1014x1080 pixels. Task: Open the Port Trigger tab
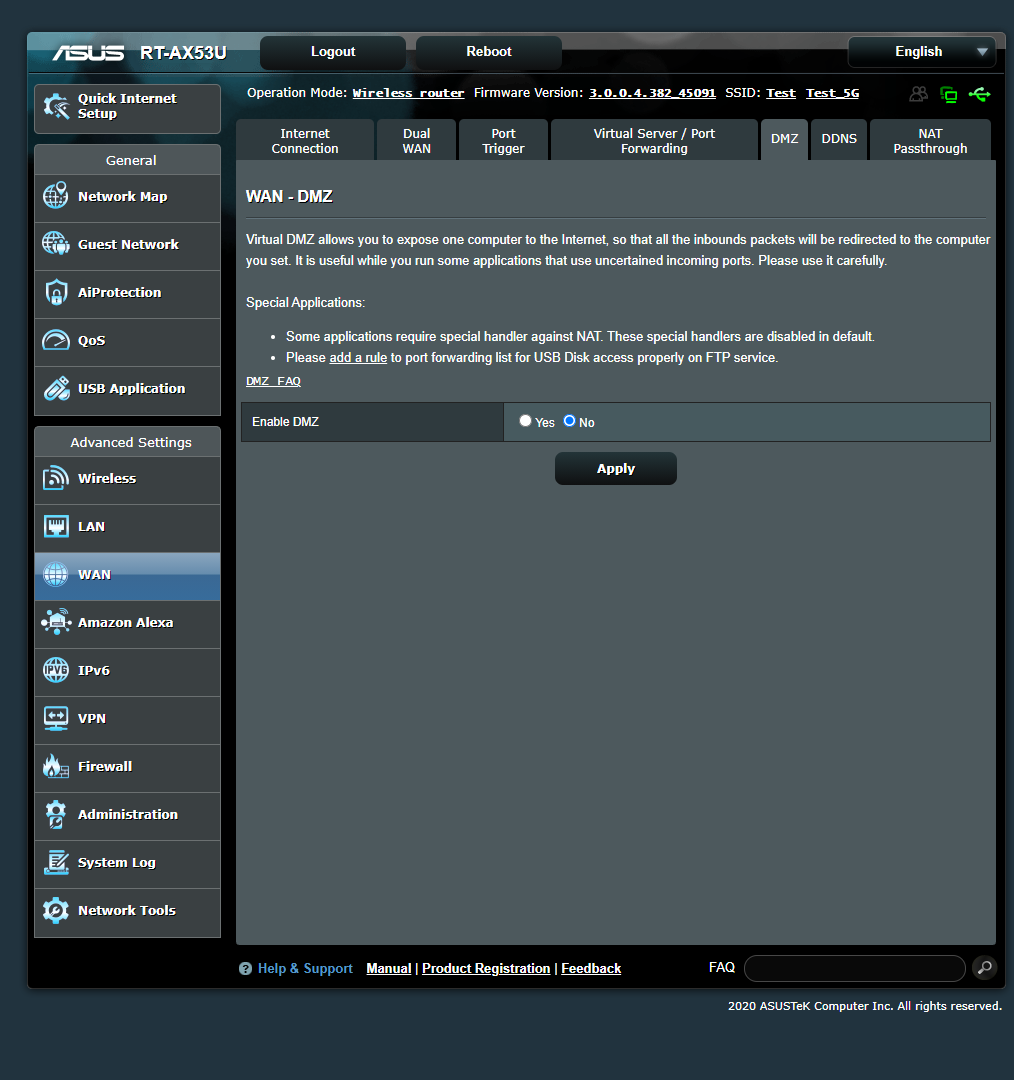(x=504, y=141)
